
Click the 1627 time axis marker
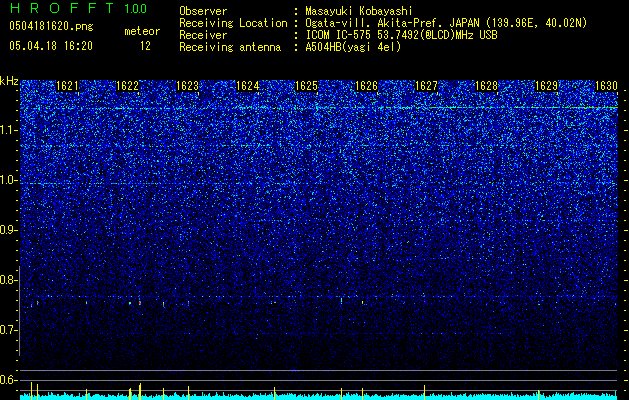[x=426, y=86]
